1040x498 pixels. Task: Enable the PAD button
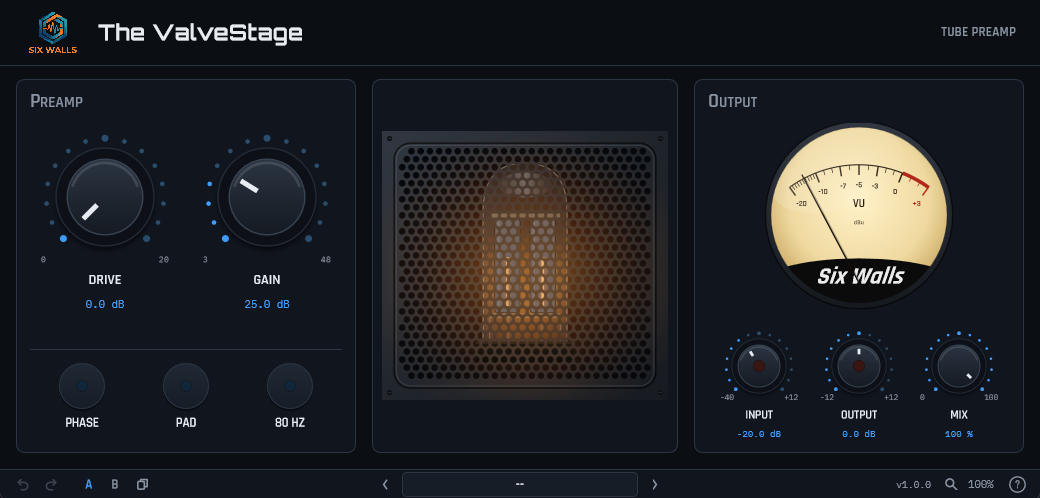click(186, 386)
